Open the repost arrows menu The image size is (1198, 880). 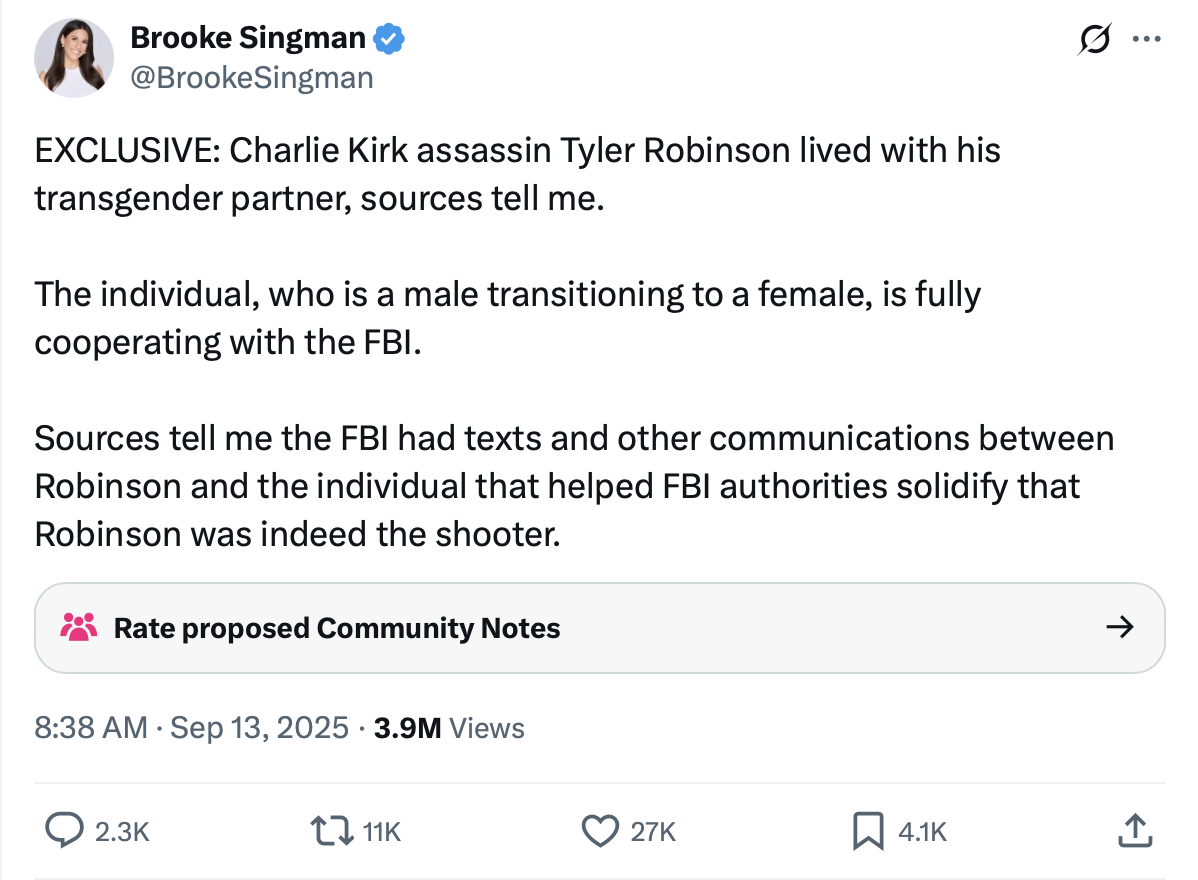(331, 830)
